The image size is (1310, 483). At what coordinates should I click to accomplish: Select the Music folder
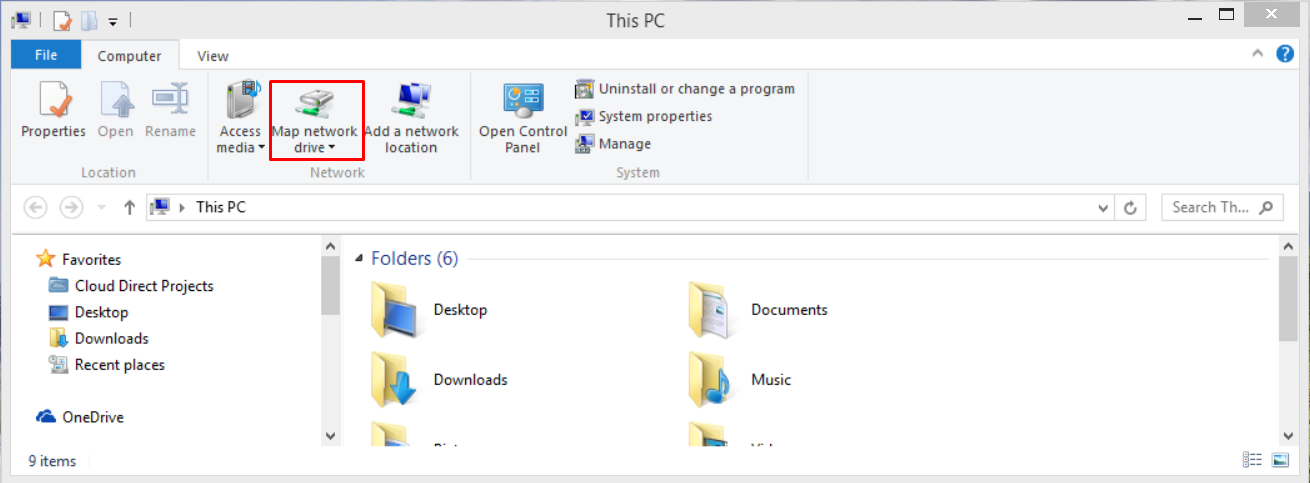click(x=740, y=380)
